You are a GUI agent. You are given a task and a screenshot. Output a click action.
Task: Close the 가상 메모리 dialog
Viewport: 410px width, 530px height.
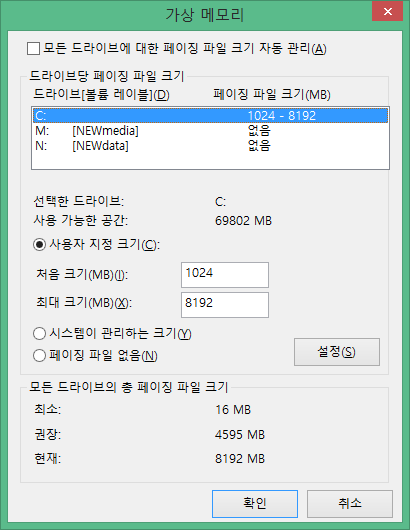tap(387, 12)
